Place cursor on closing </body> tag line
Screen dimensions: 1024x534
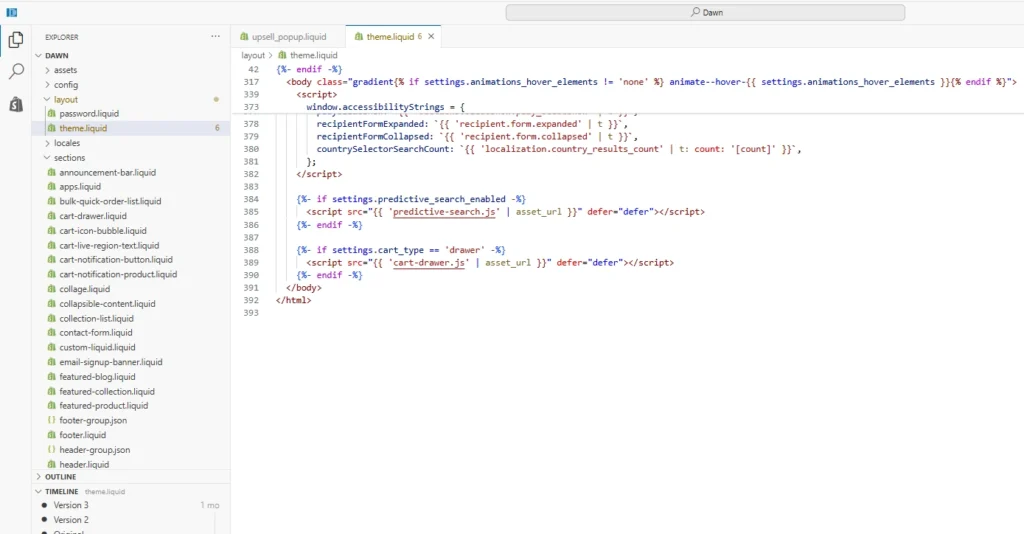tap(304, 288)
